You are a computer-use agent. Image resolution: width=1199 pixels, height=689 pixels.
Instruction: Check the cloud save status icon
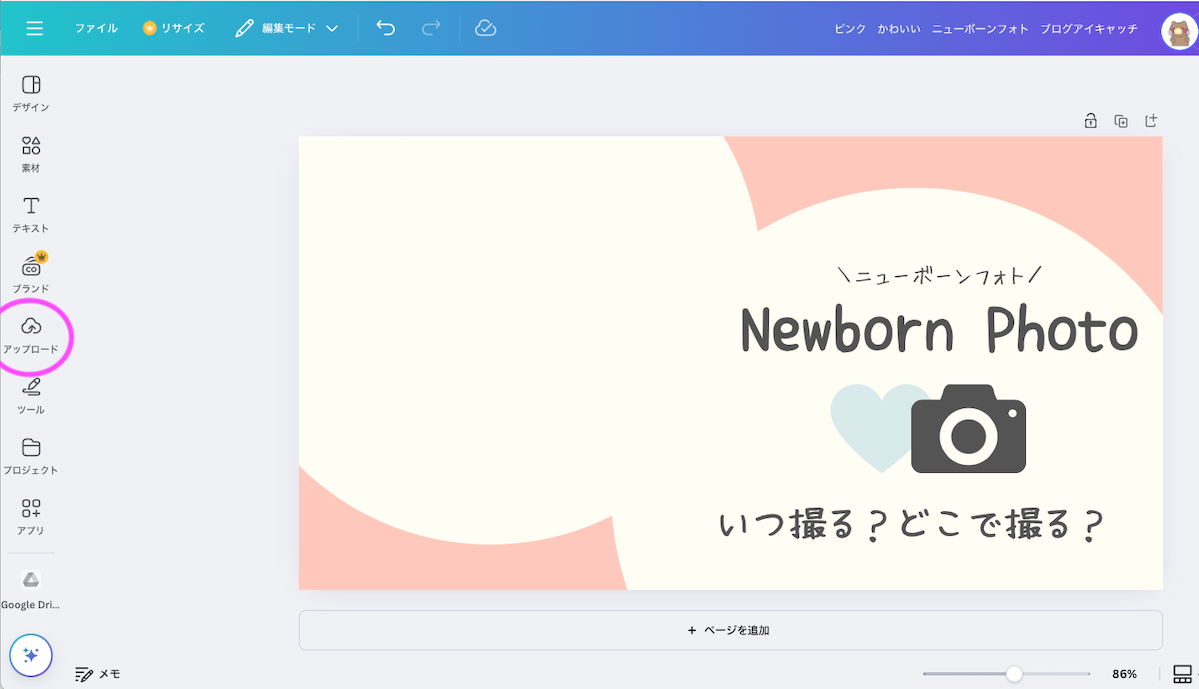point(486,28)
